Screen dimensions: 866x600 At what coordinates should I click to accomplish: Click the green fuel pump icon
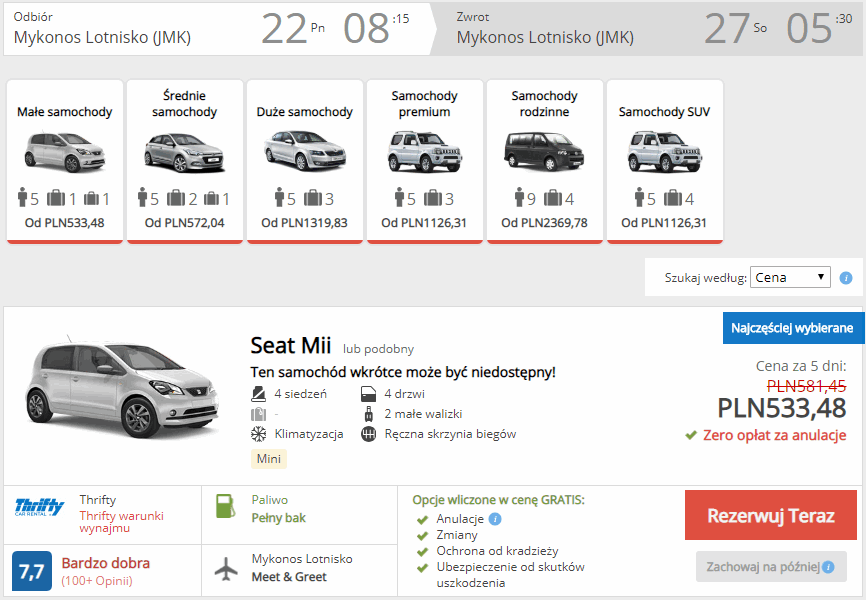tap(227, 506)
